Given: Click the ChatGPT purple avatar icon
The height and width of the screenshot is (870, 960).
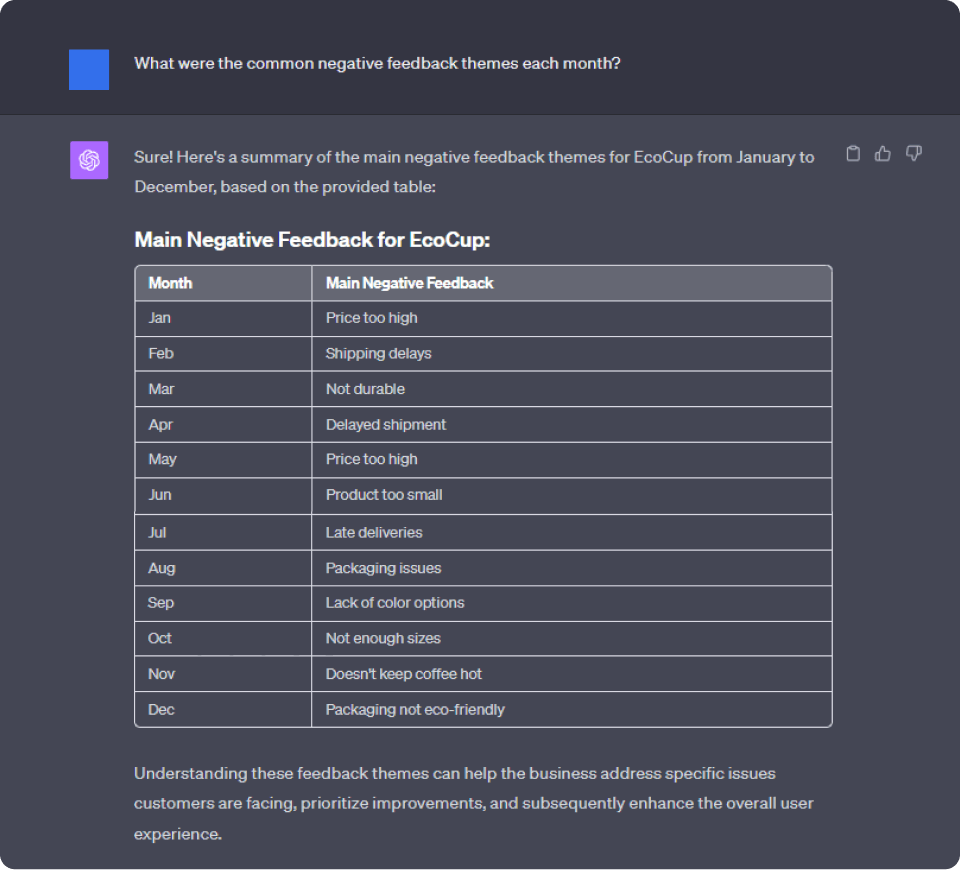Looking at the screenshot, I should pos(89,160).
